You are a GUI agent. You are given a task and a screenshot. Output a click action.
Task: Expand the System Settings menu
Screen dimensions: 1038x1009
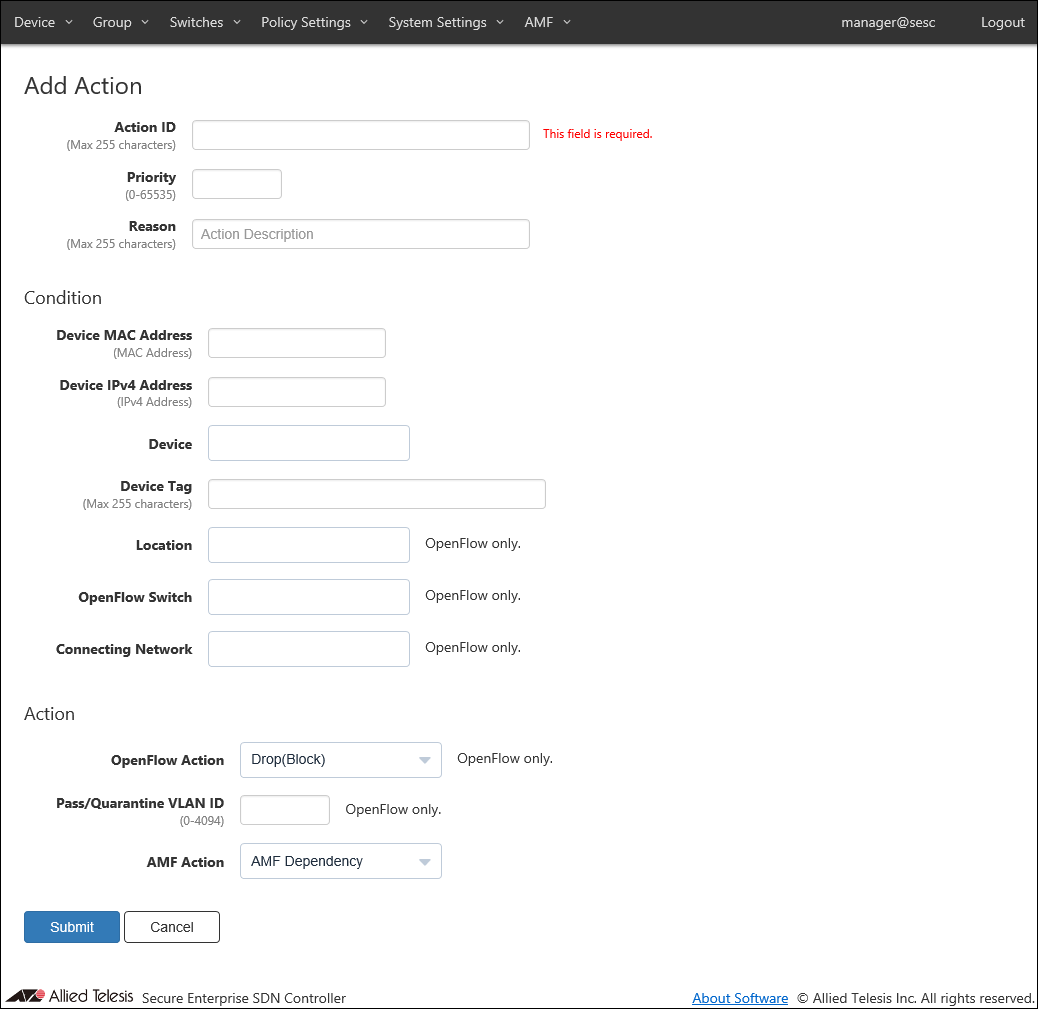[446, 22]
